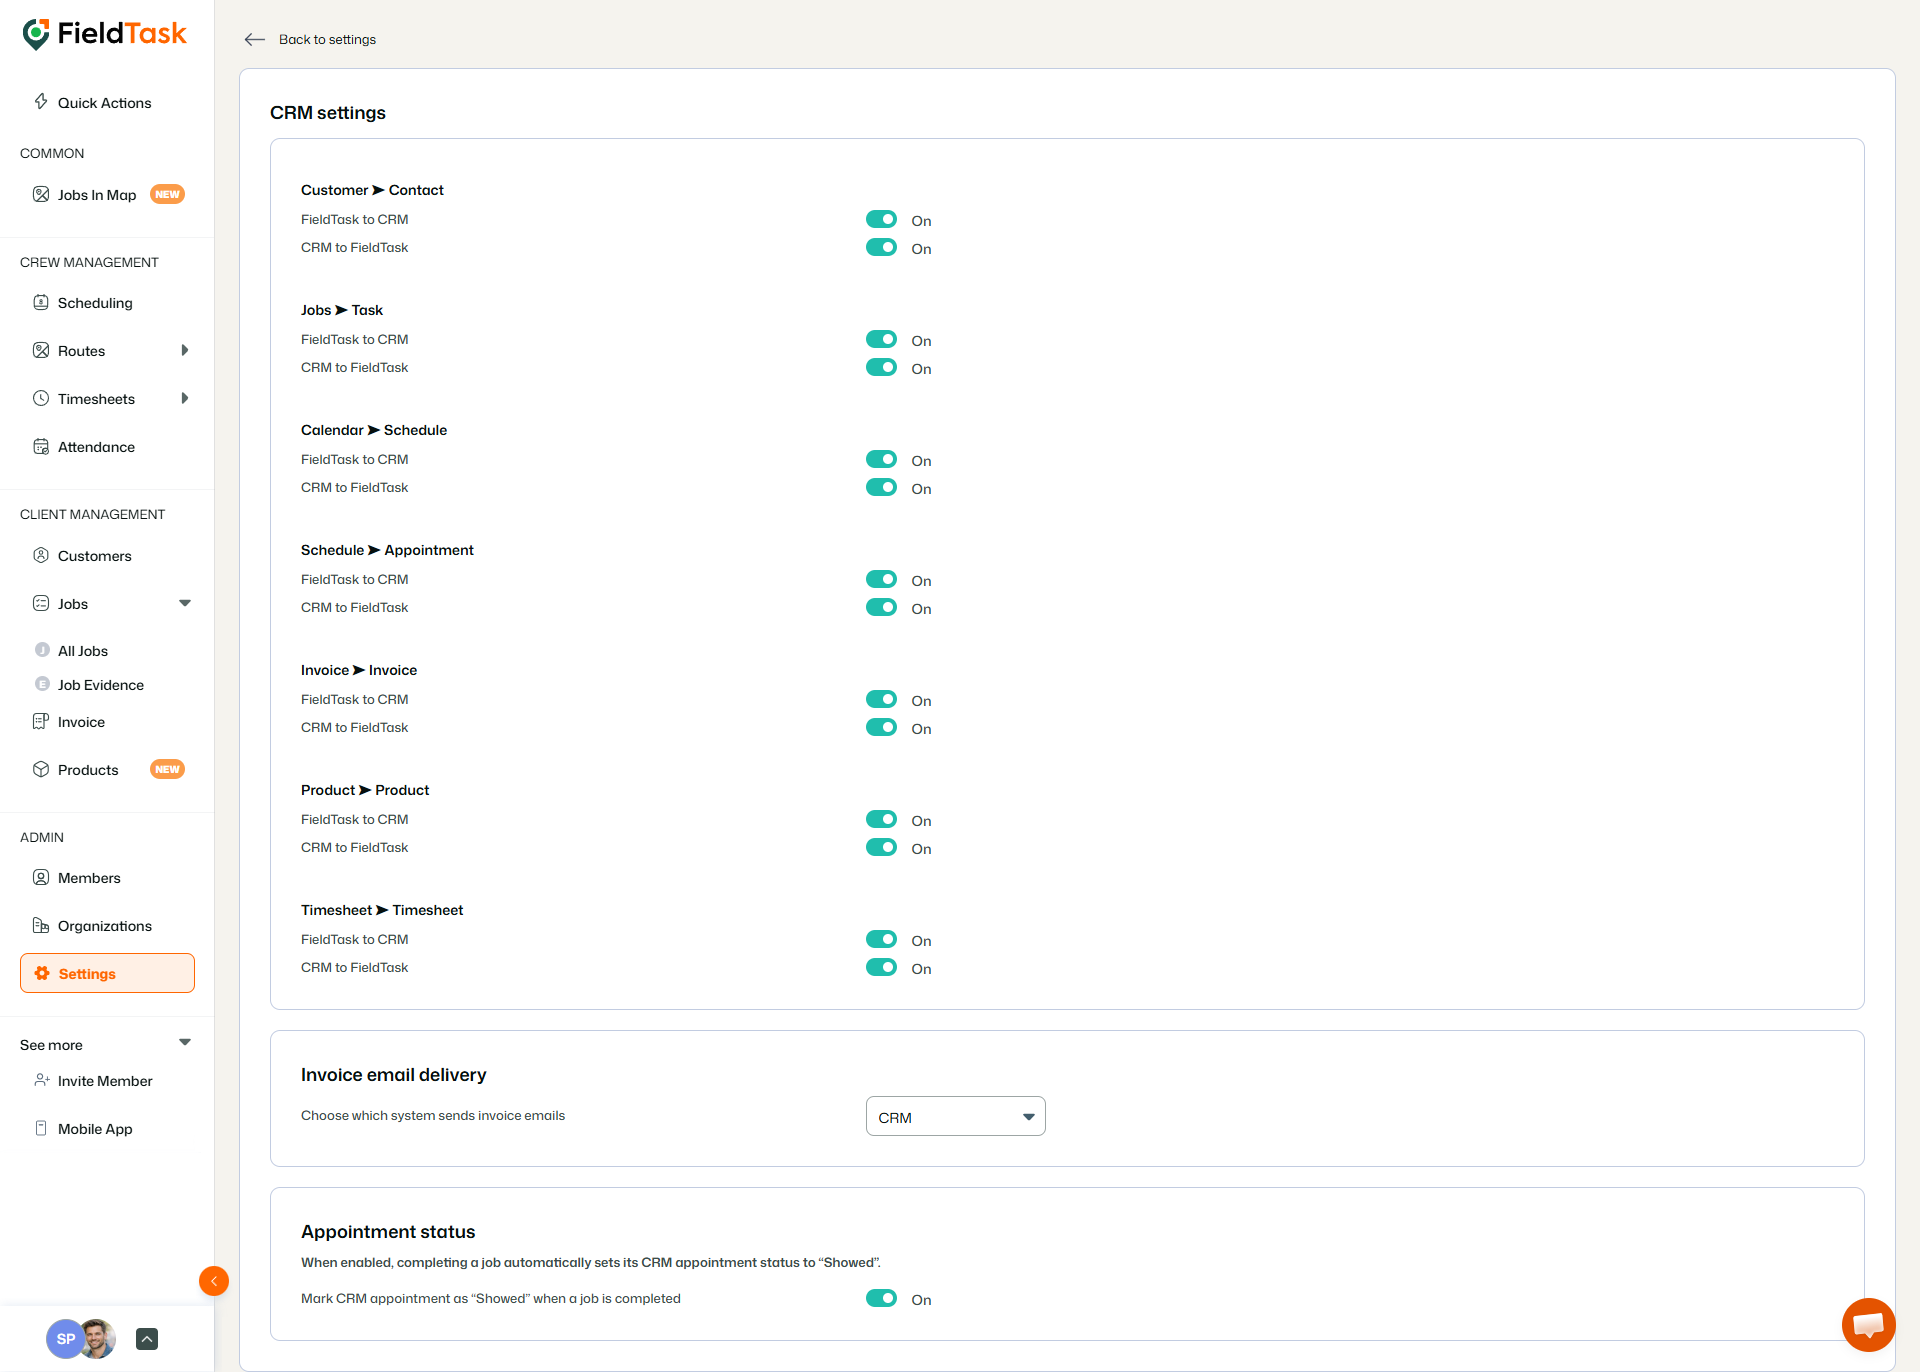Click the SP user avatar
1920x1372 pixels.
click(65, 1339)
